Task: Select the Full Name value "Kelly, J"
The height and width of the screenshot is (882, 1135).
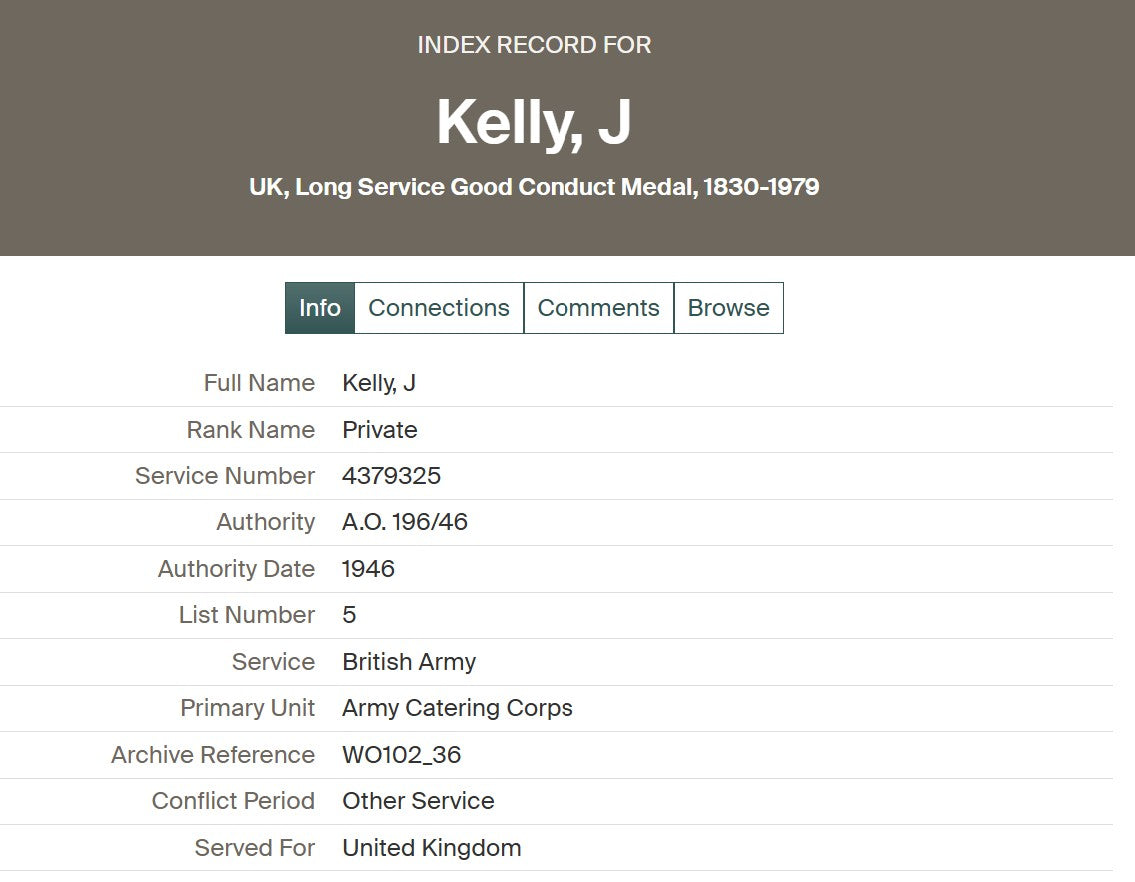Action: (379, 383)
